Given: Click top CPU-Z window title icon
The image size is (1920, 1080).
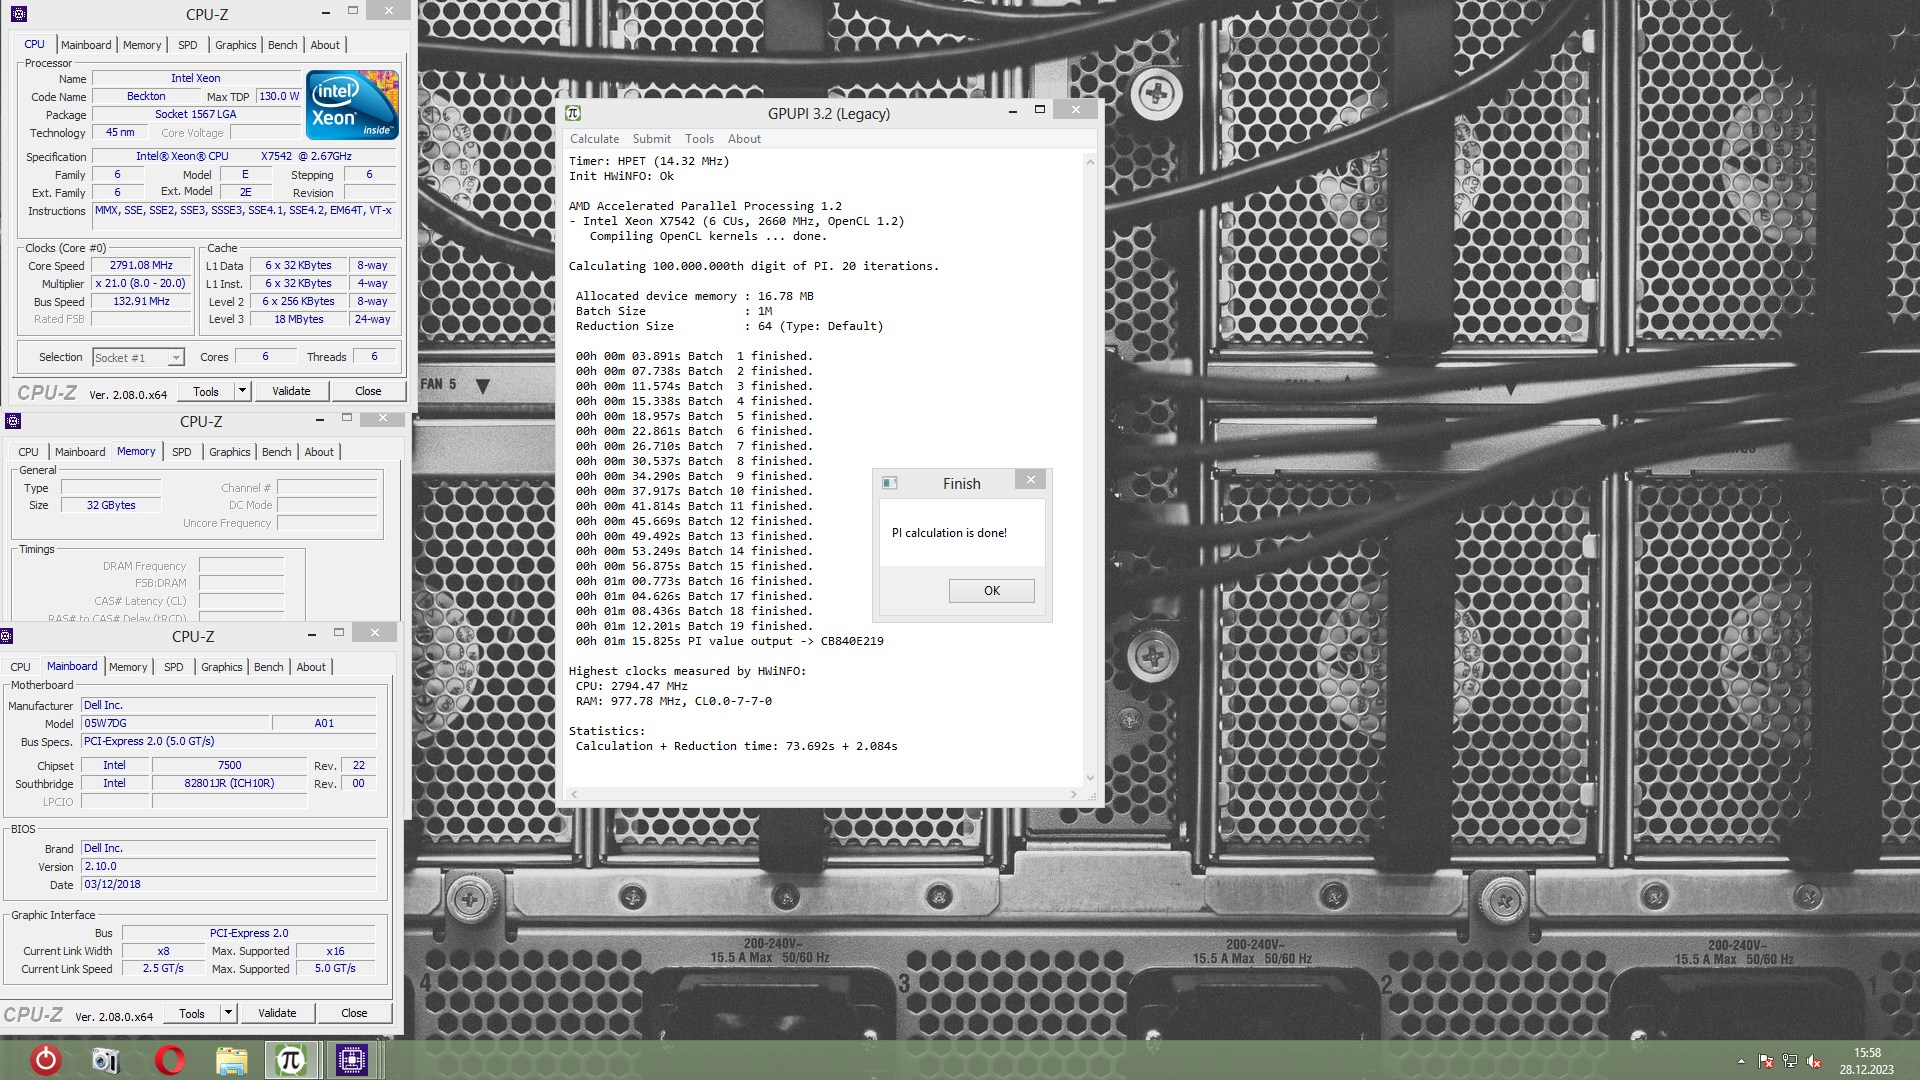Looking at the screenshot, I should click(18, 14).
